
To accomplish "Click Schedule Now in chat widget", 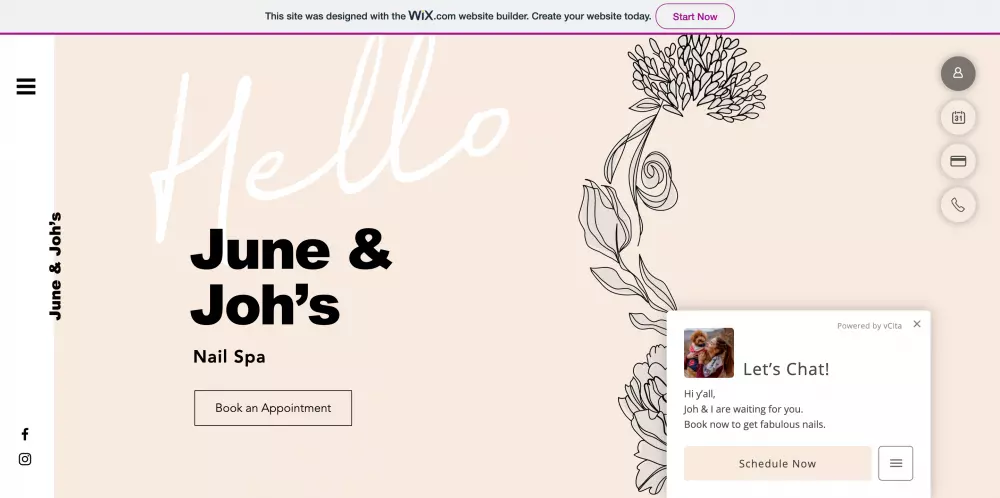I will point(777,464).
